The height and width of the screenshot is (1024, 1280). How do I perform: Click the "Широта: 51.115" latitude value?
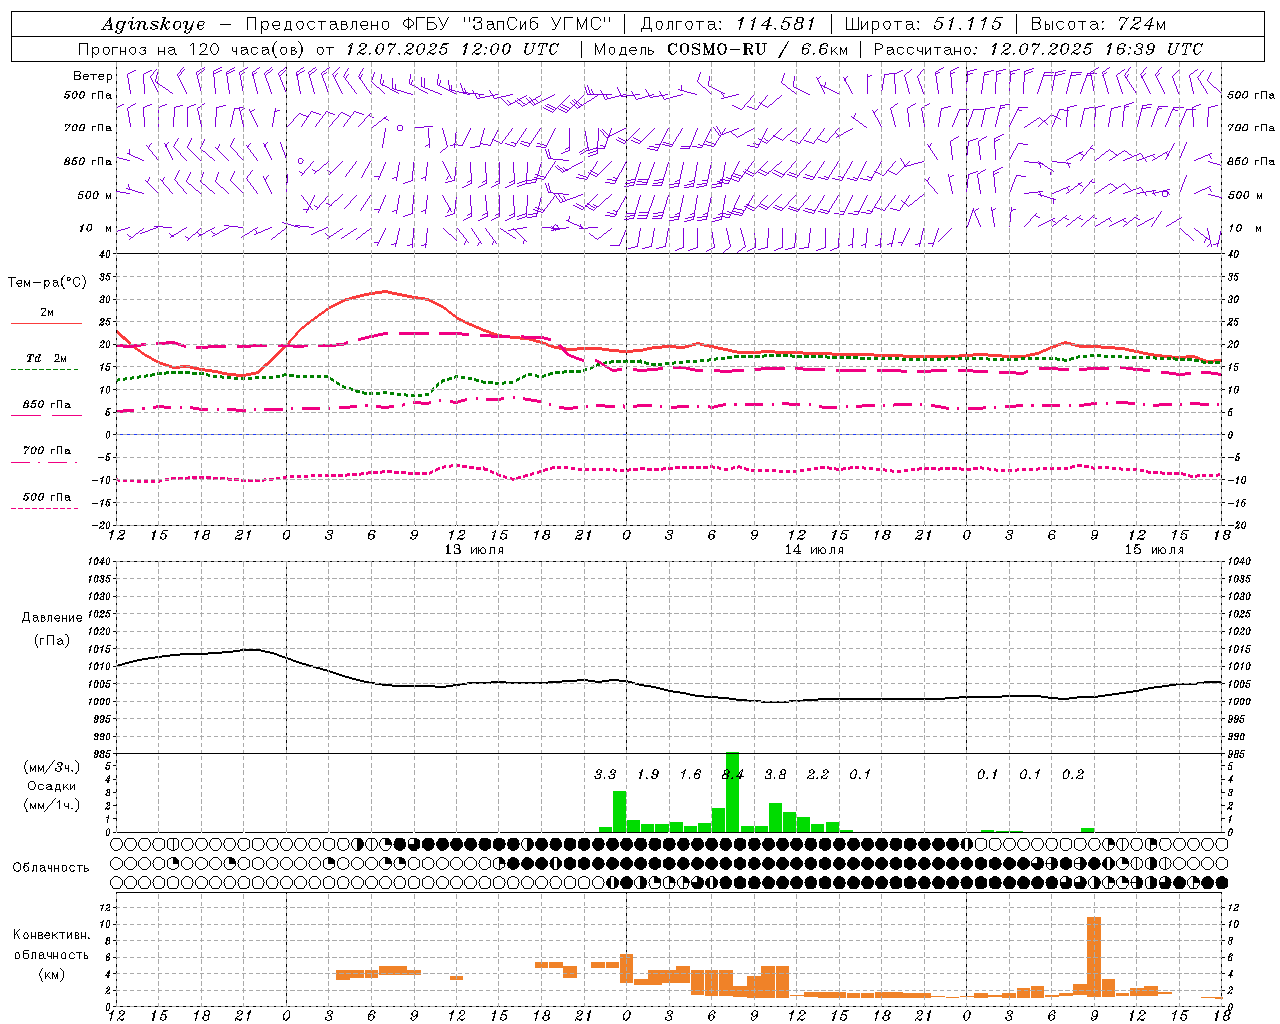(923, 24)
